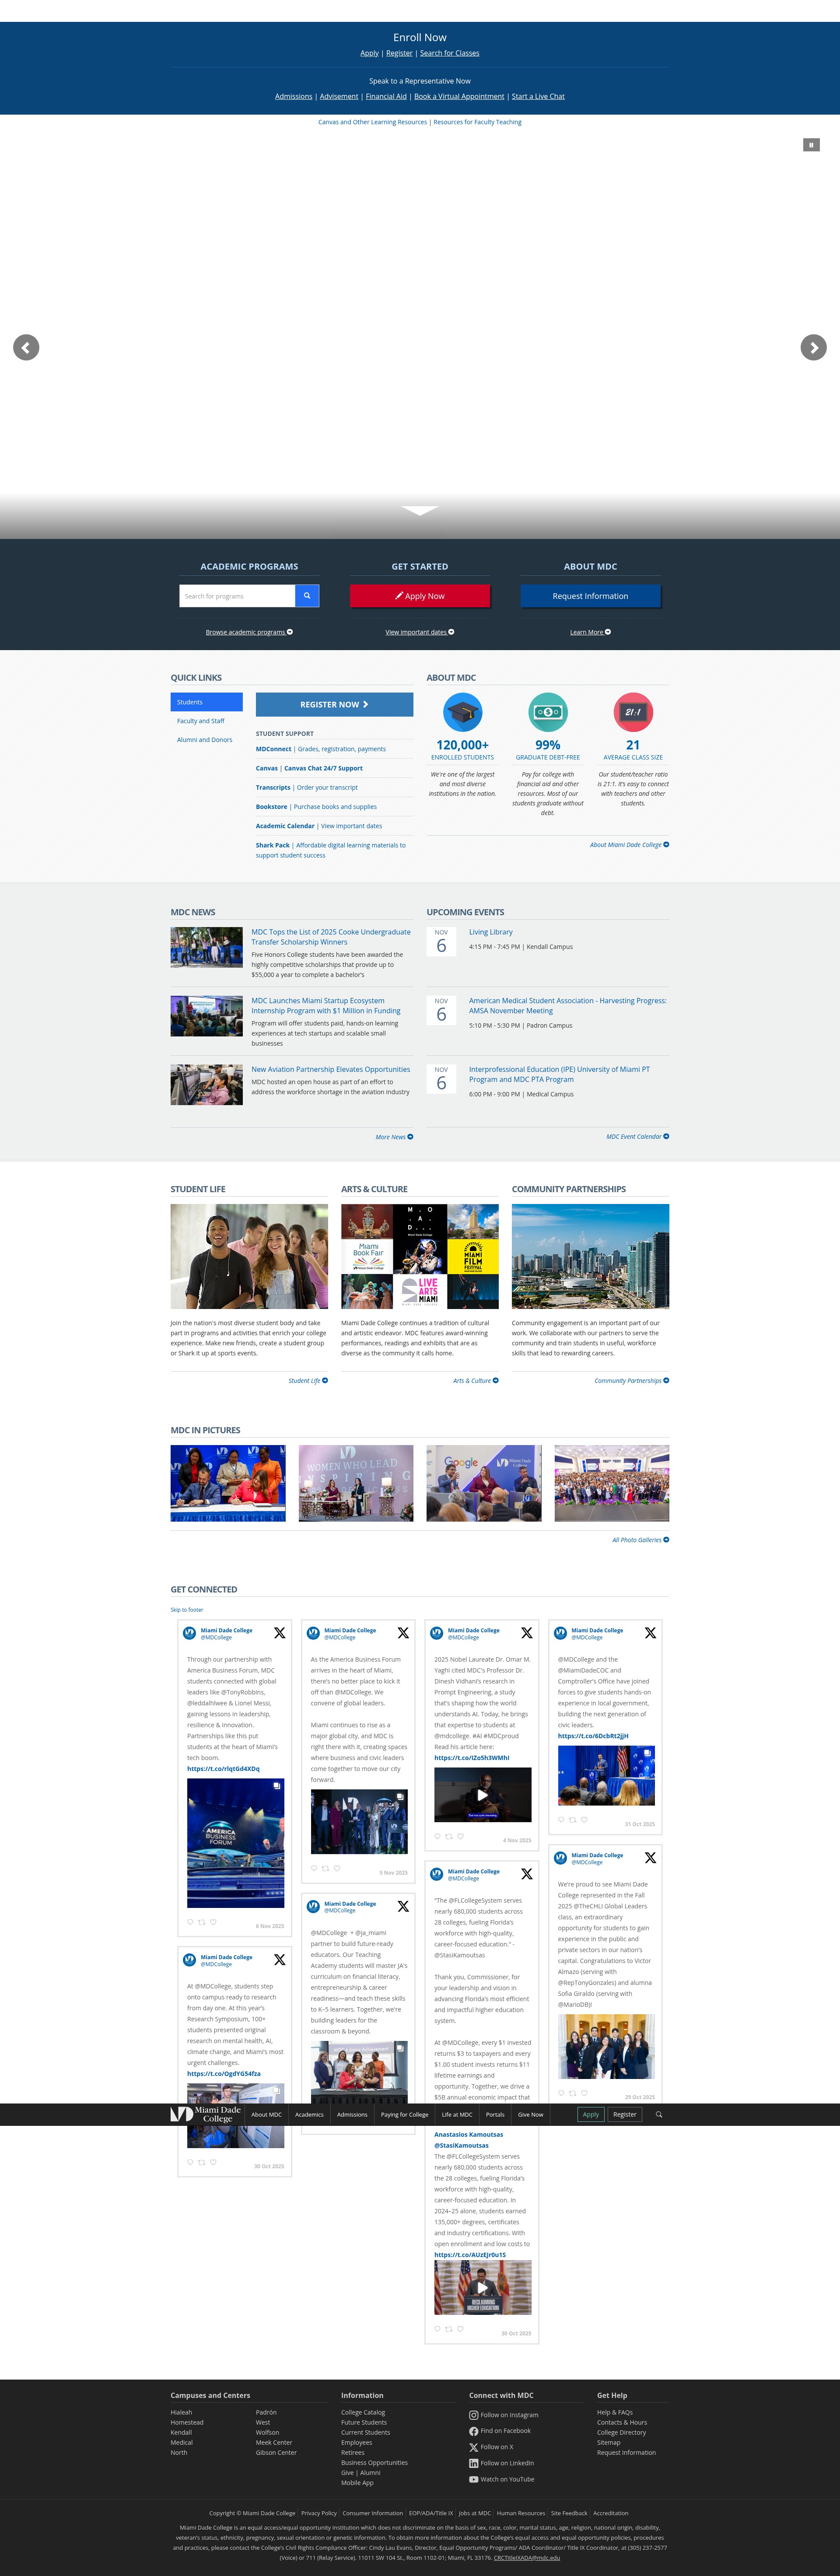This screenshot has height=2576, width=840.
Task: Click Learn More under About MDC
Action: tap(590, 632)
